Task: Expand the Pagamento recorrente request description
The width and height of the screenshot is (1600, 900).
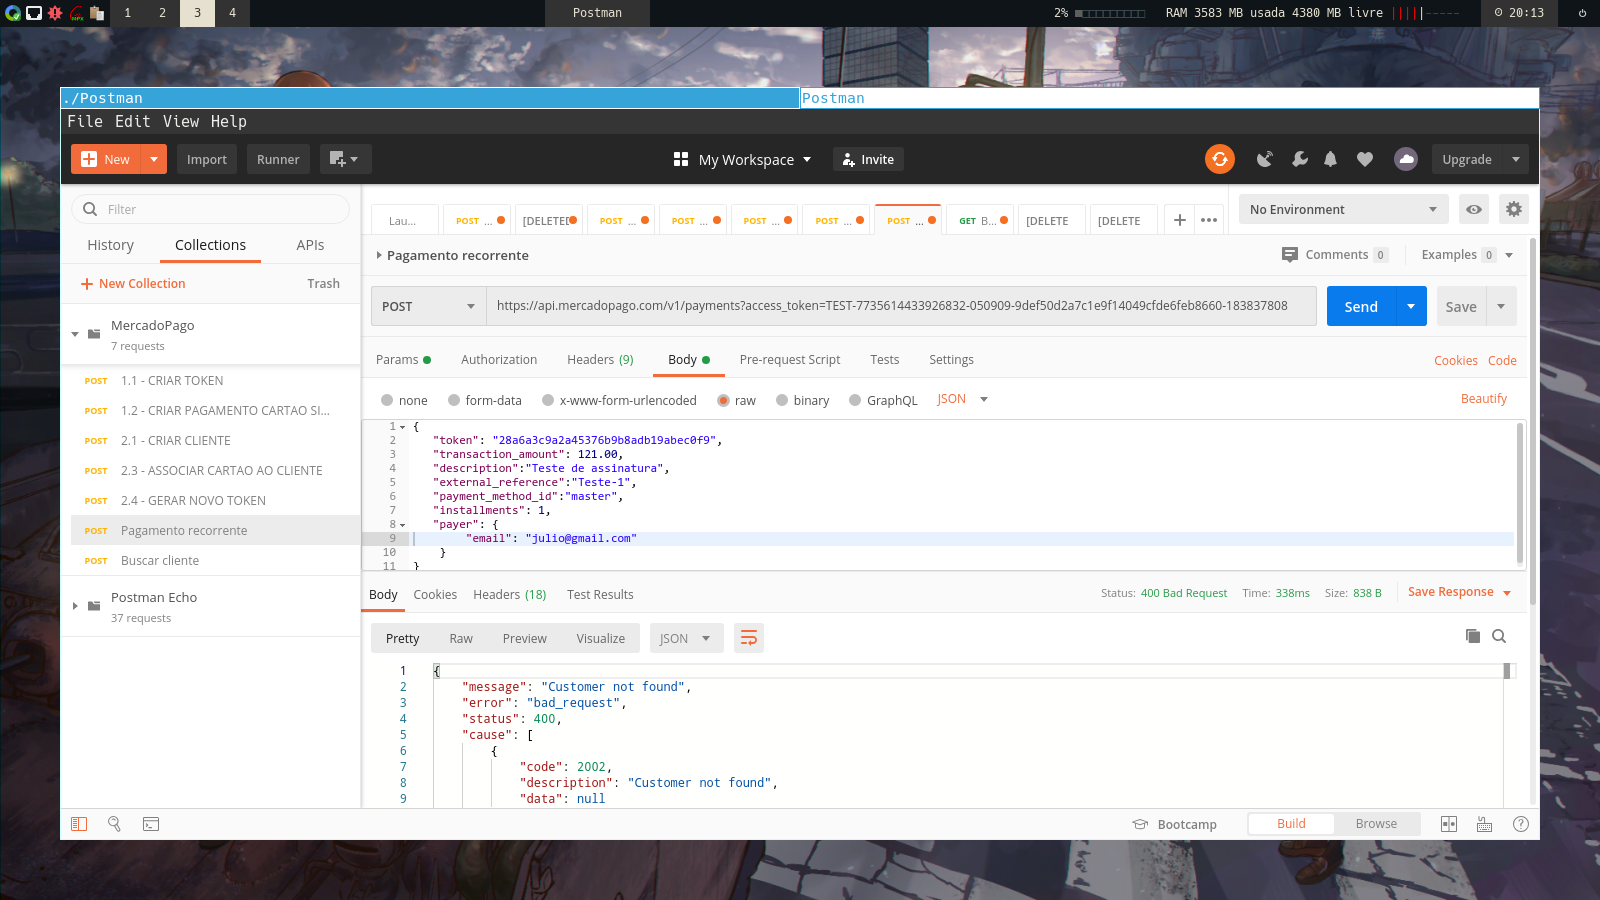Action: [379, 255]
